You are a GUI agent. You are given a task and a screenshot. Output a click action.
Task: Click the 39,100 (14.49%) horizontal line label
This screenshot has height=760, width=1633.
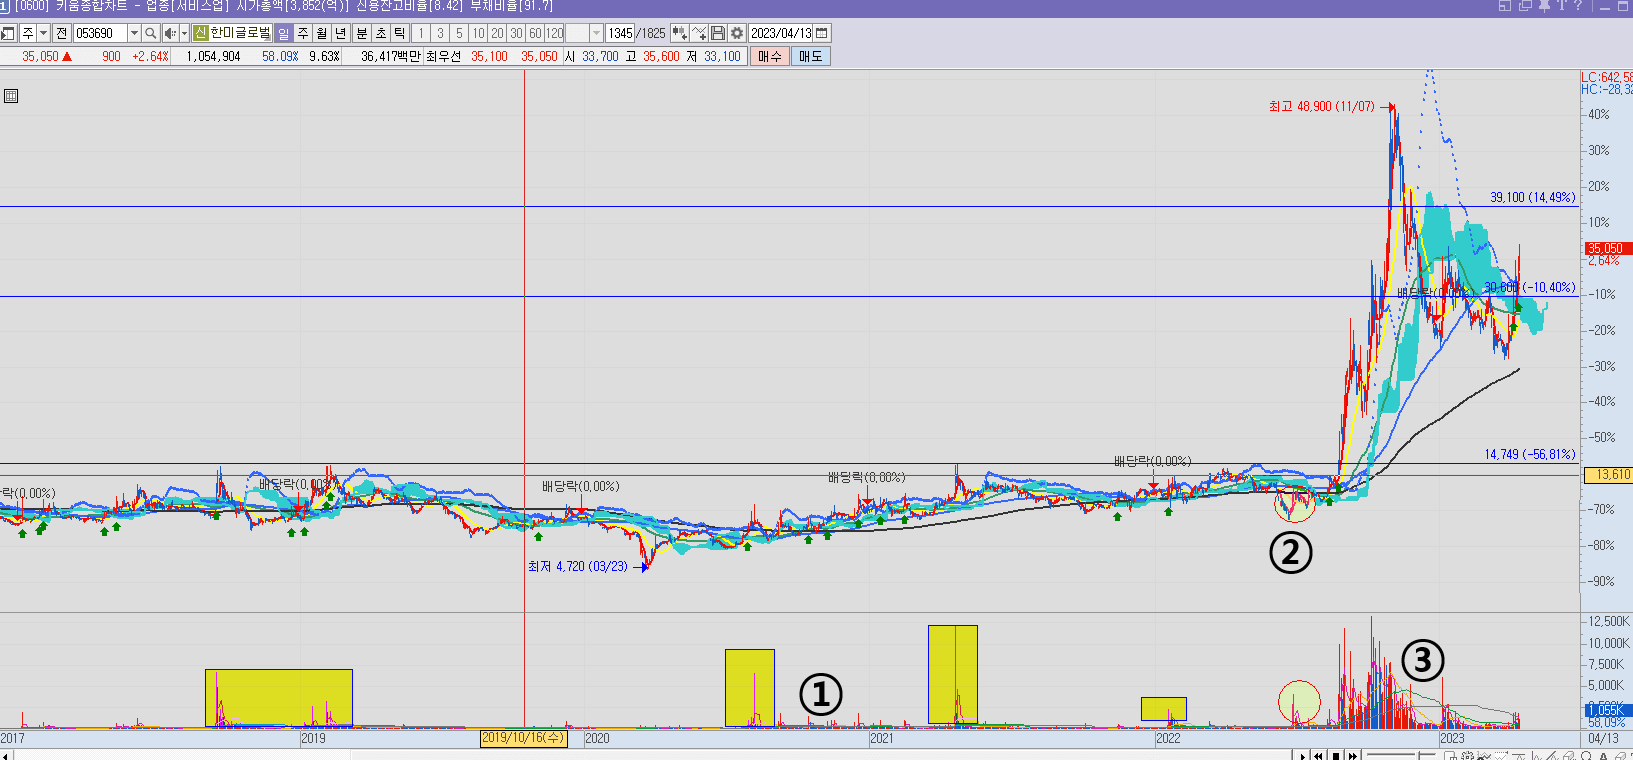(1532, 197)
